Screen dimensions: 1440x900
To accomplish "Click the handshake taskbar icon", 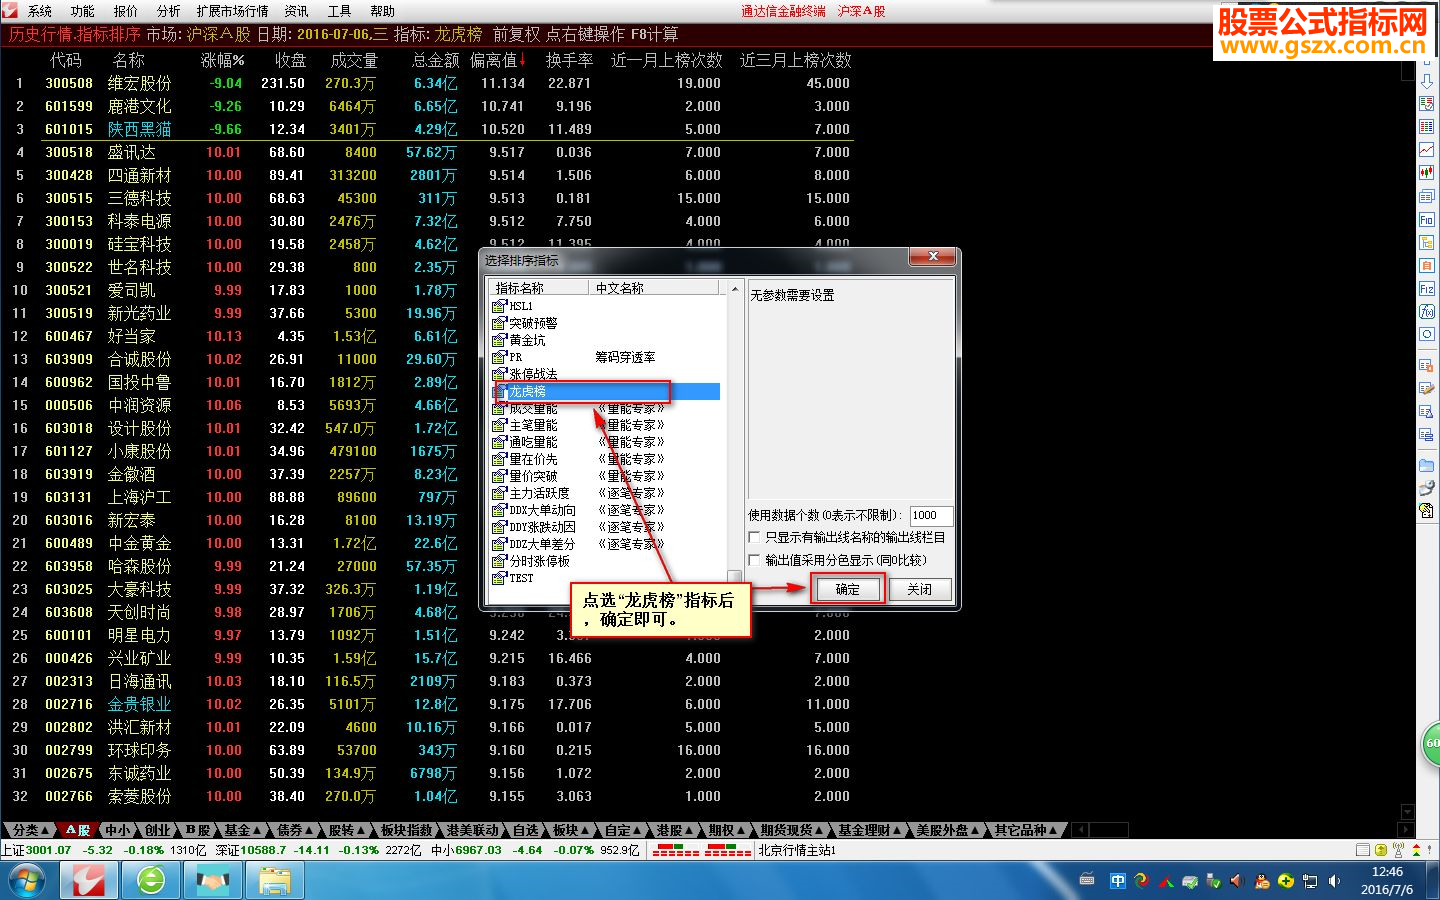I will (213, 881).
